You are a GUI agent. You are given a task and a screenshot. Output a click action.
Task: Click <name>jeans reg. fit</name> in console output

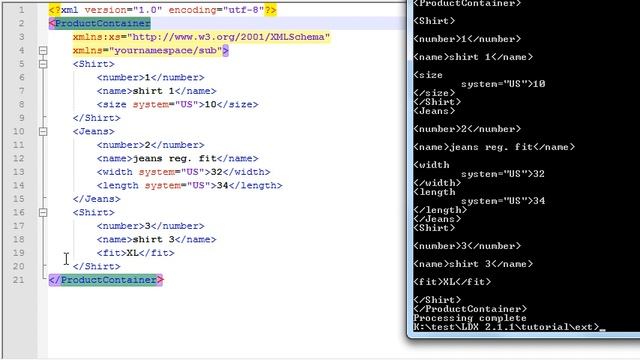494,147
